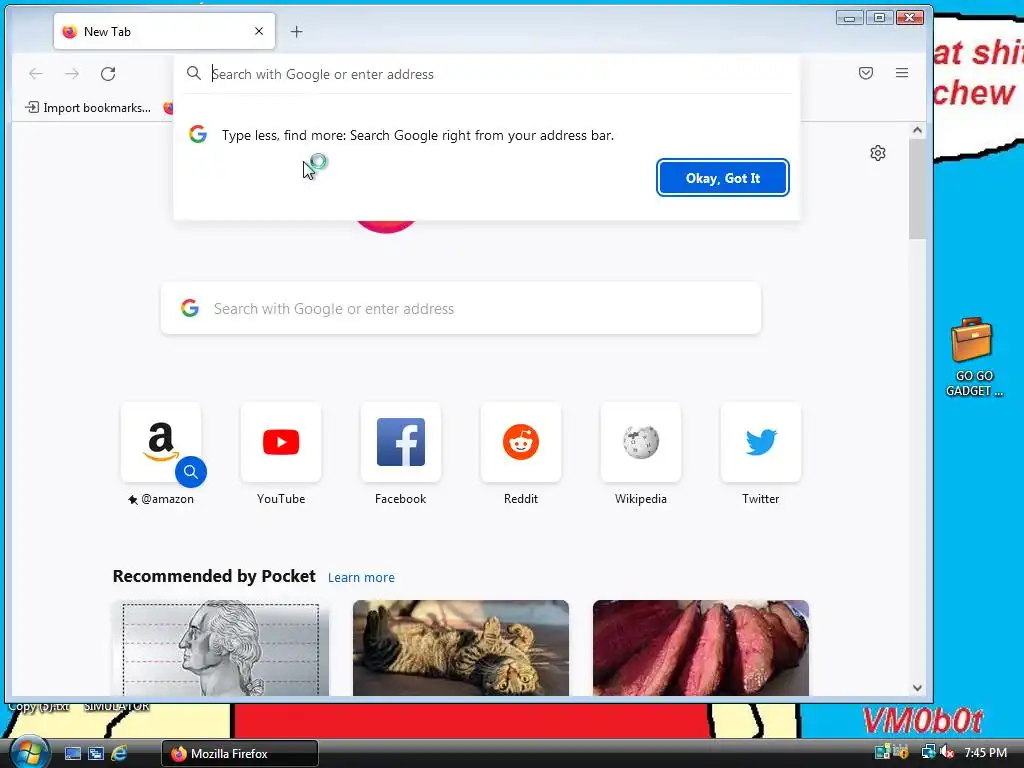Click the Firefox icon in bookmarks toolbar
This screenshot has height=768, width=1024.
[168, 108]
